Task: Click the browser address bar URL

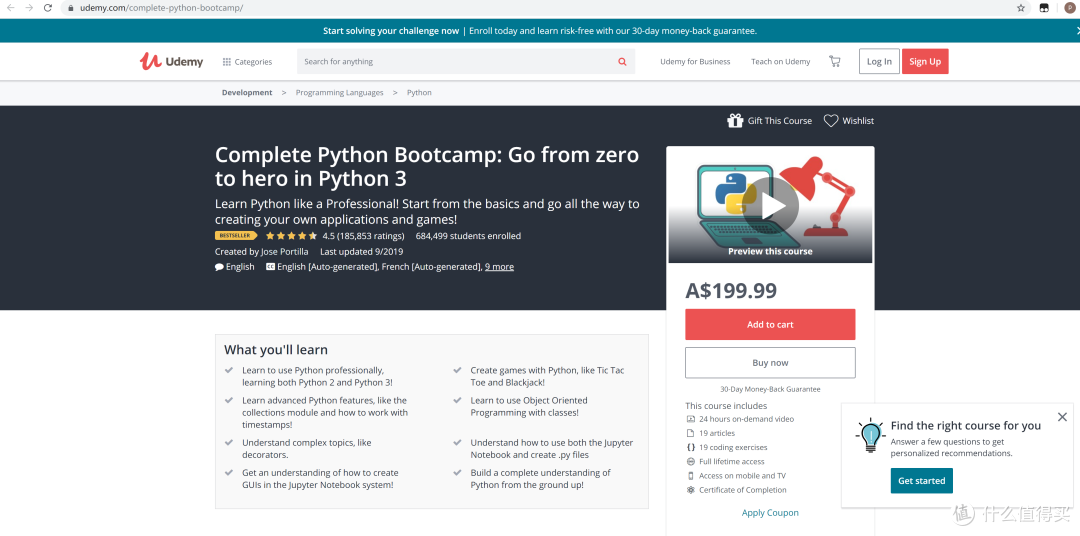Action: click(161, 8)
